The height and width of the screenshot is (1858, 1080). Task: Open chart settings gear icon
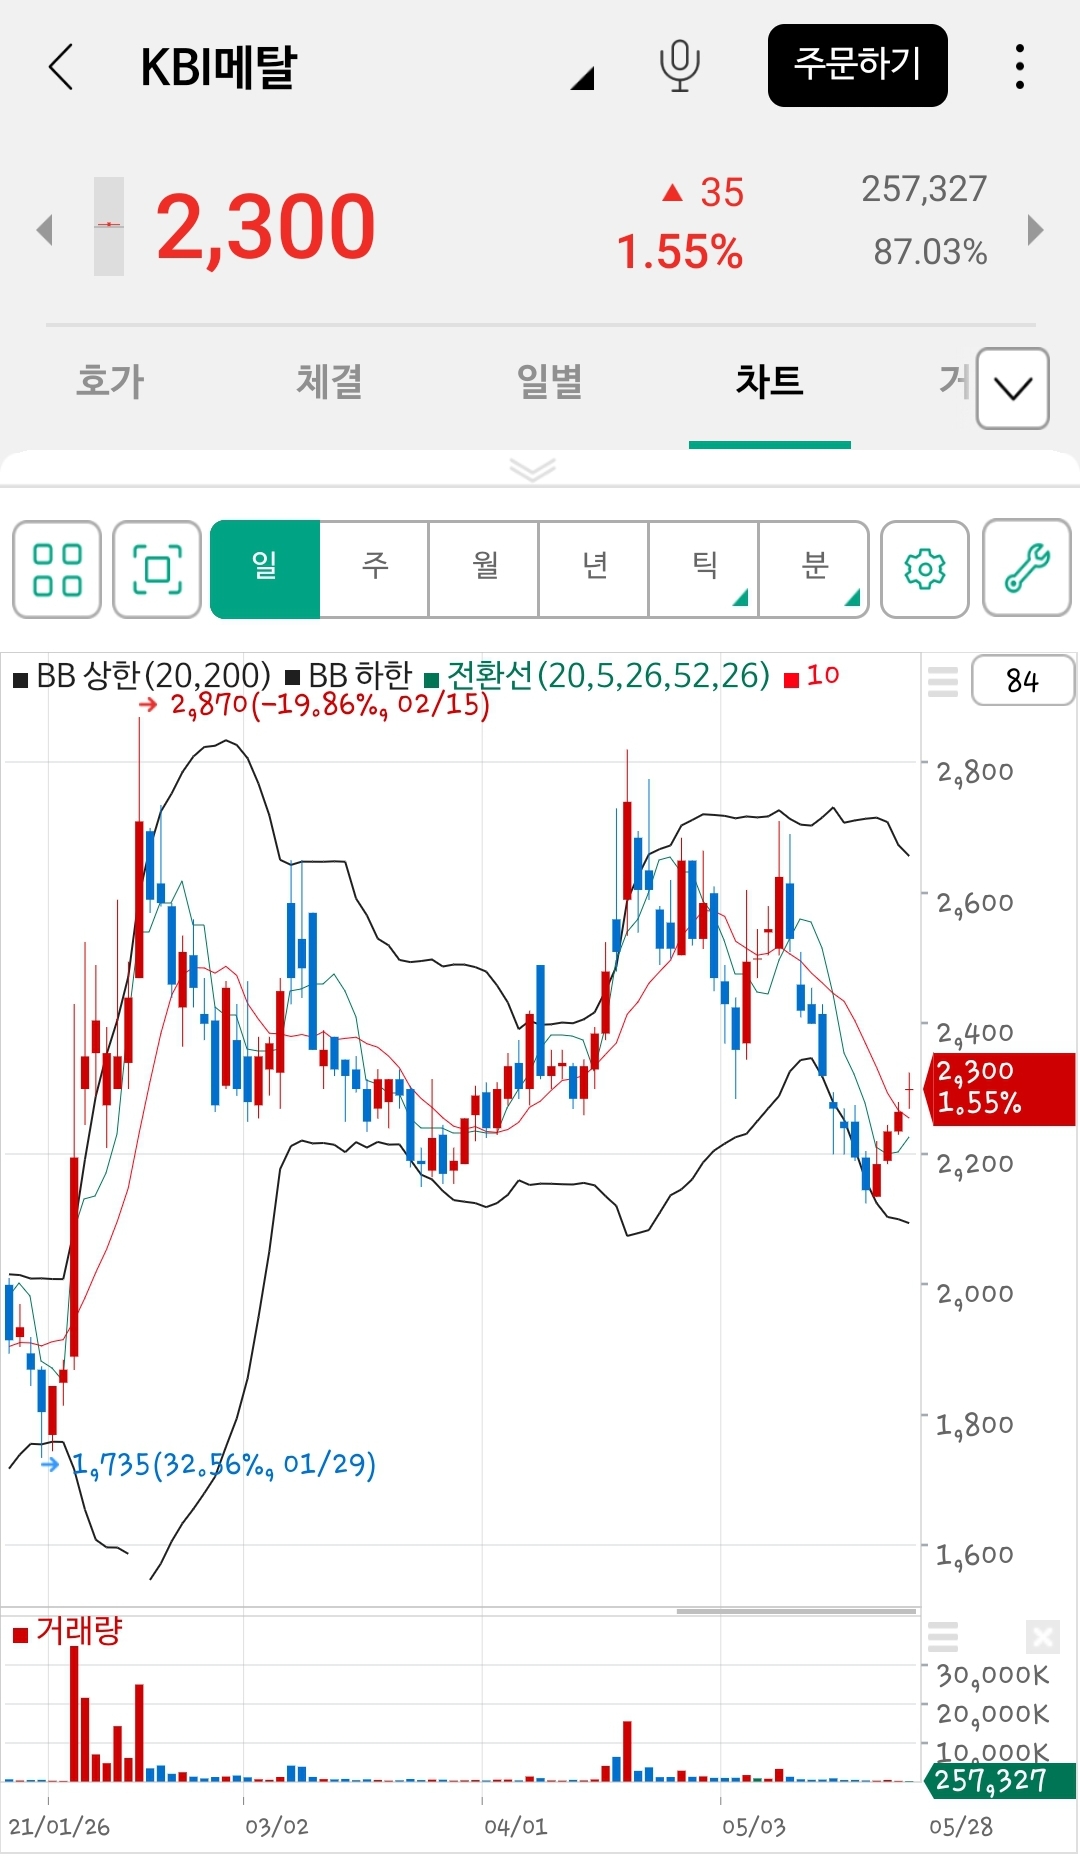click(x=925, y=569)
